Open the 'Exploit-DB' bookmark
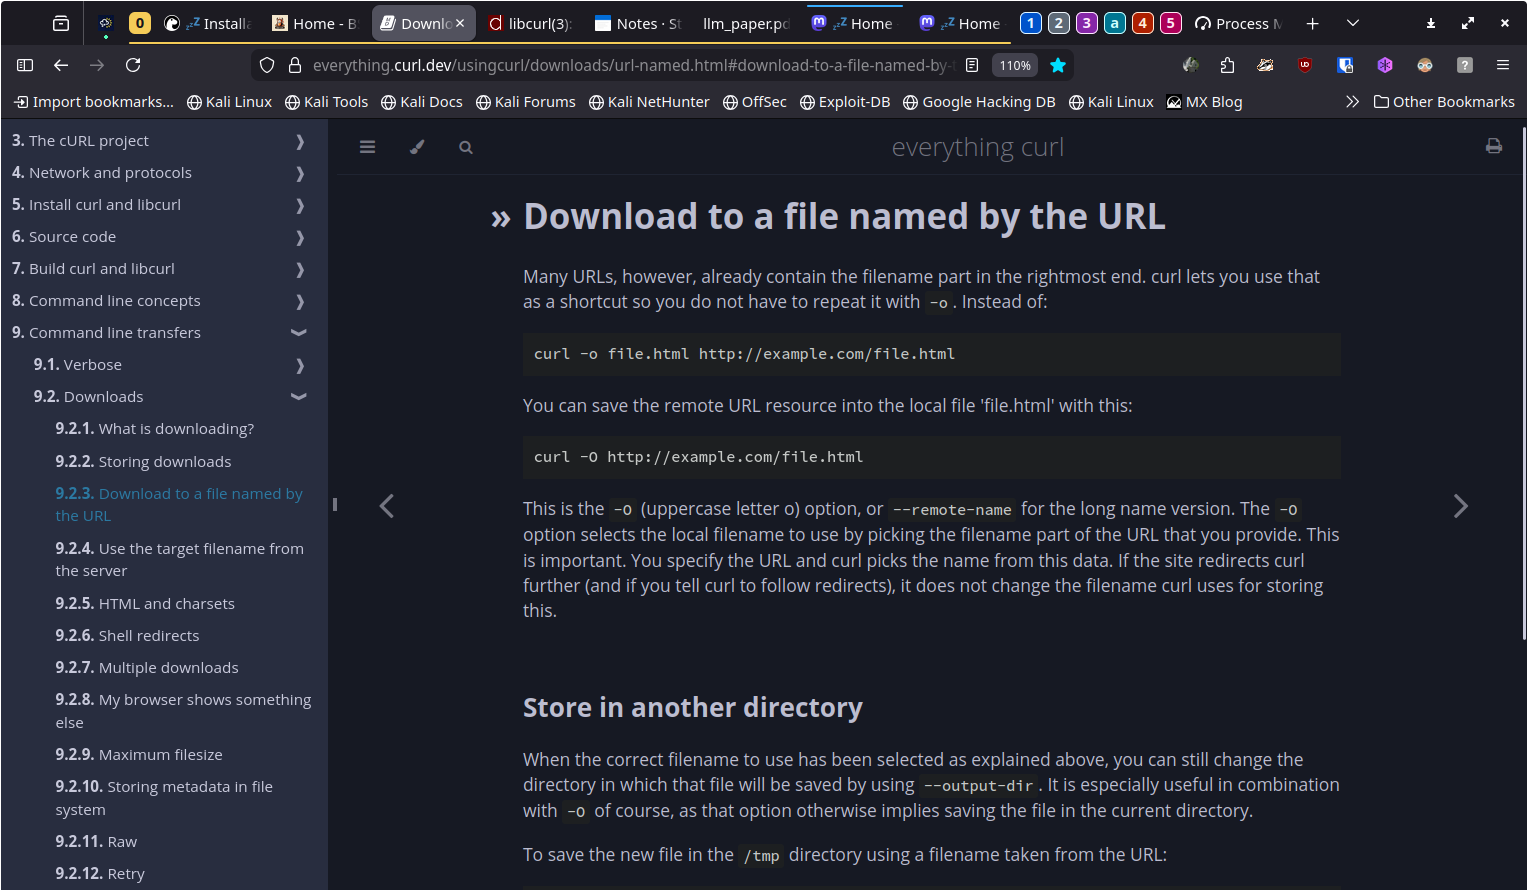 [845, 102]
